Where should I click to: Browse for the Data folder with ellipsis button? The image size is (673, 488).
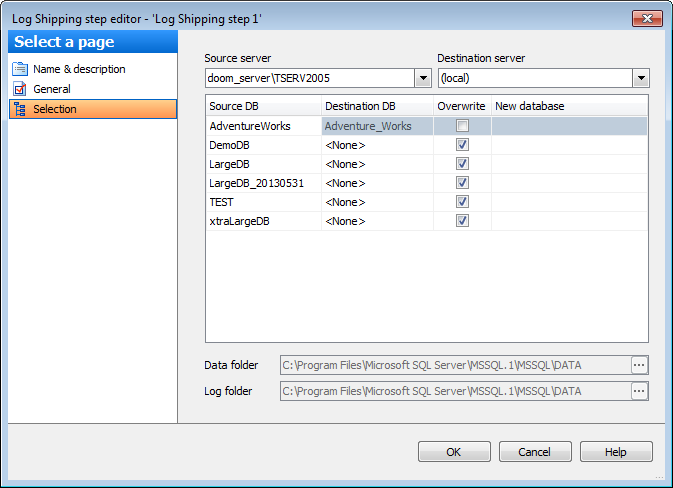pos(639,365)
